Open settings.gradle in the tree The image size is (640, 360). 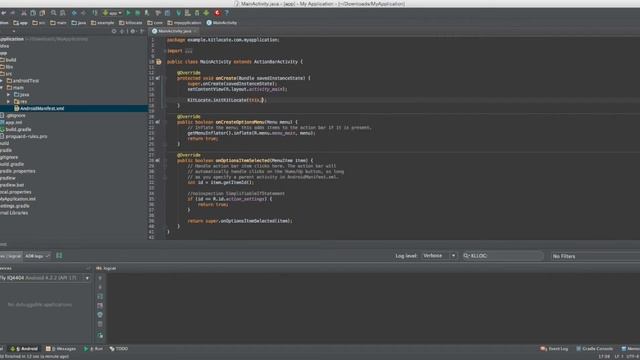[15, 206]
